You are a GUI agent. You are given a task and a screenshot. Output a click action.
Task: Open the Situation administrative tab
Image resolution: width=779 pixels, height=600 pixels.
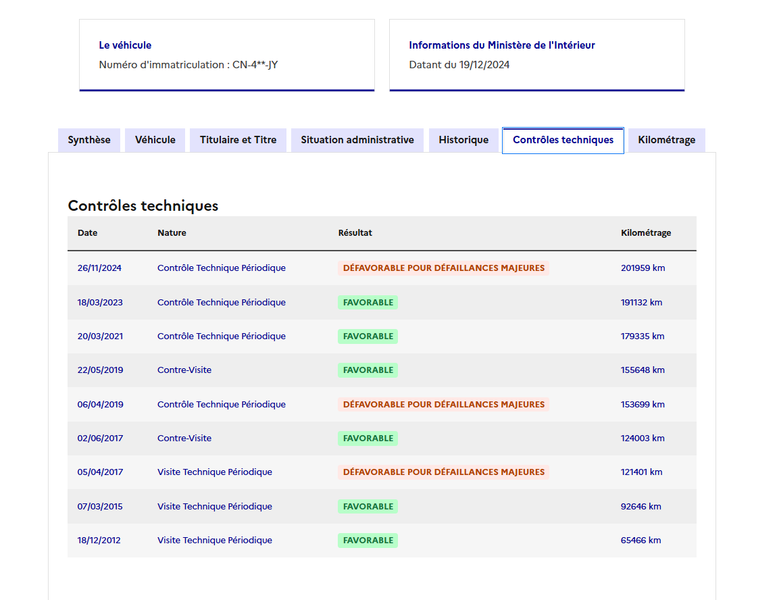357,140
